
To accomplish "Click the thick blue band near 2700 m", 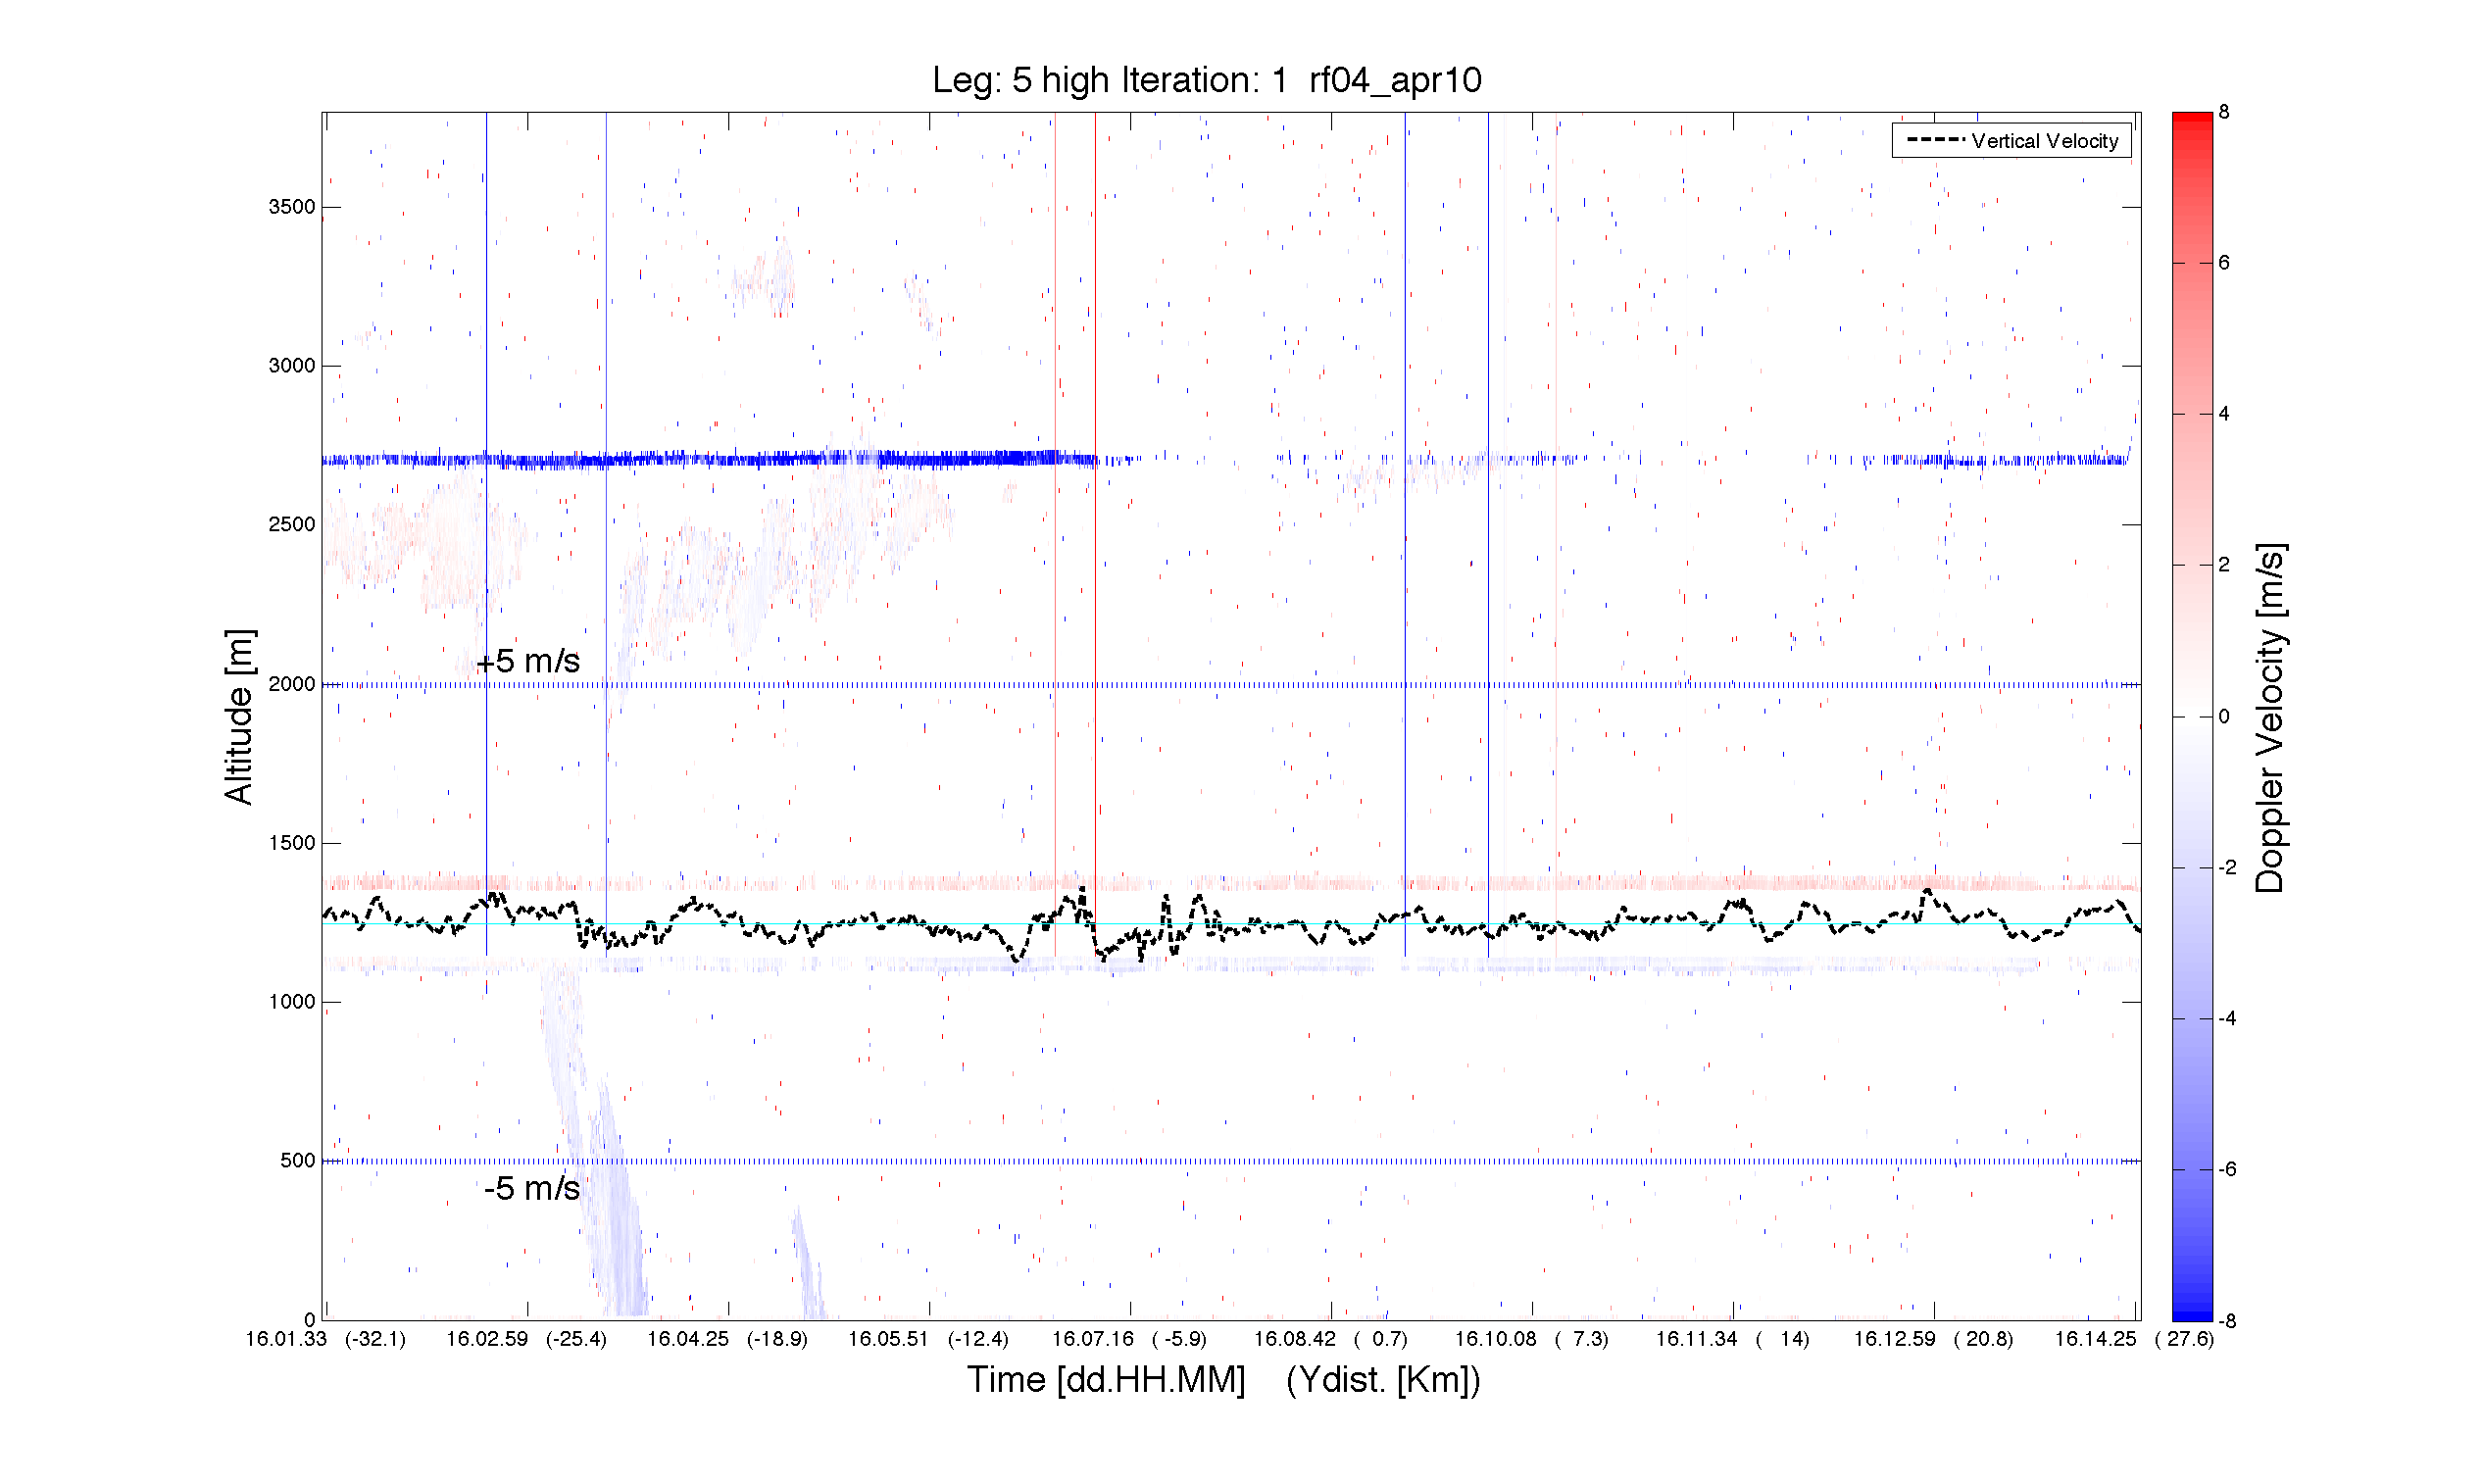I will coord(710,460).
